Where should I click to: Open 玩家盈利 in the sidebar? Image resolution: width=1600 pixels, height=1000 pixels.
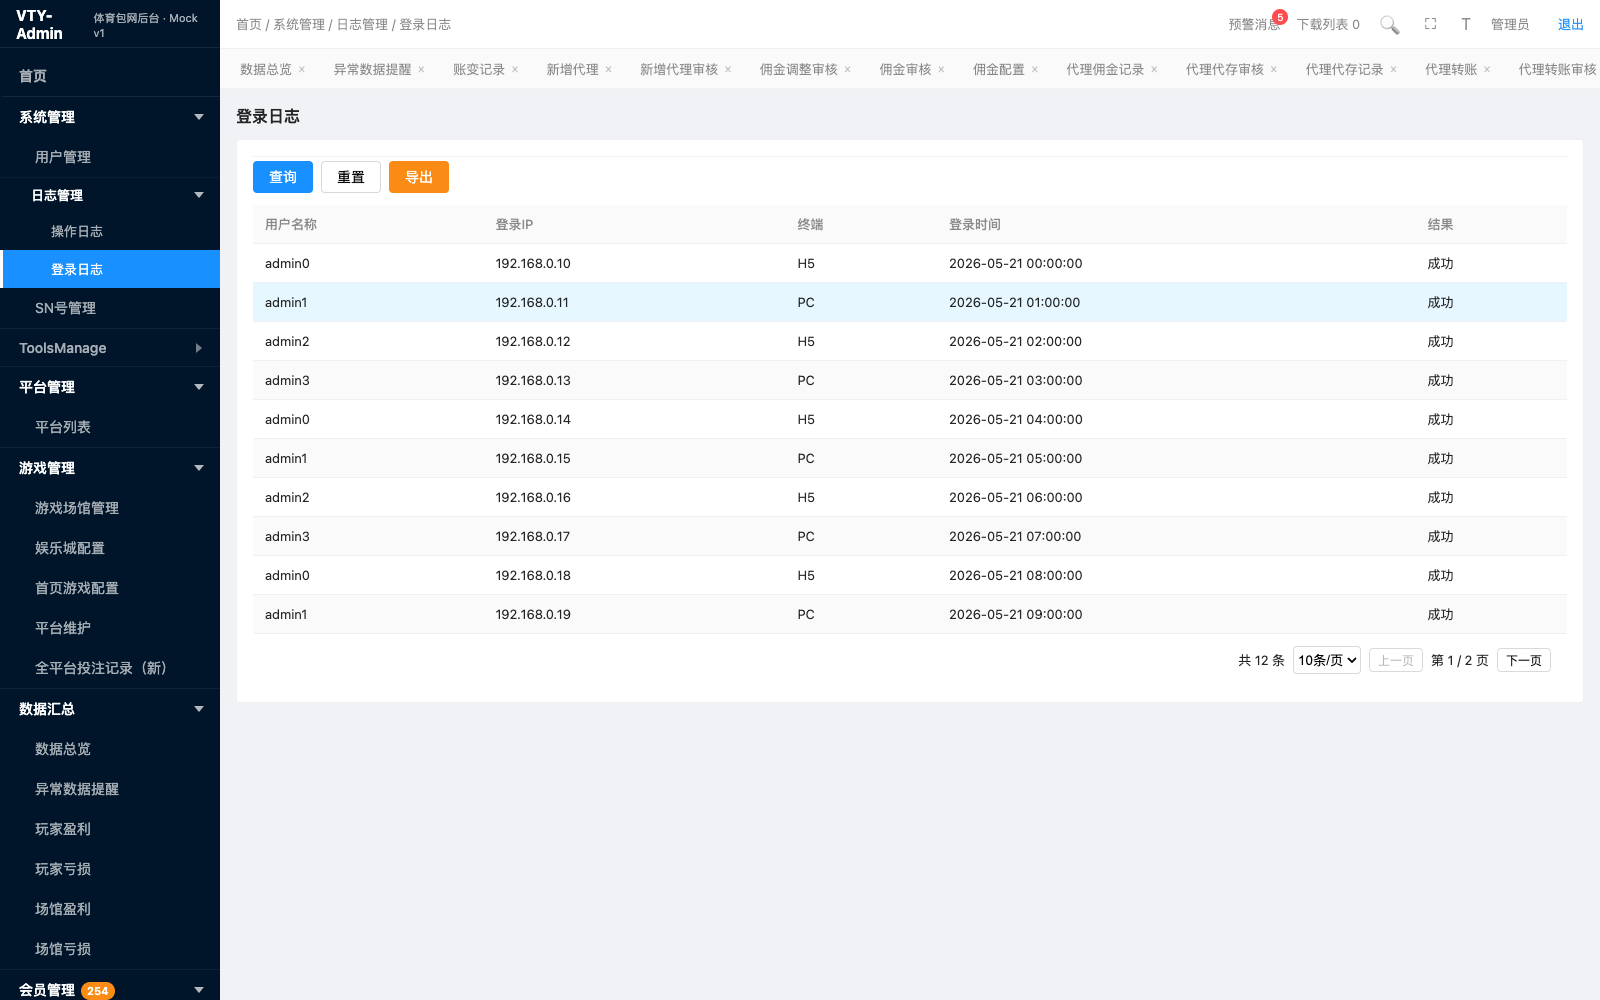click(x=110, y=829)
